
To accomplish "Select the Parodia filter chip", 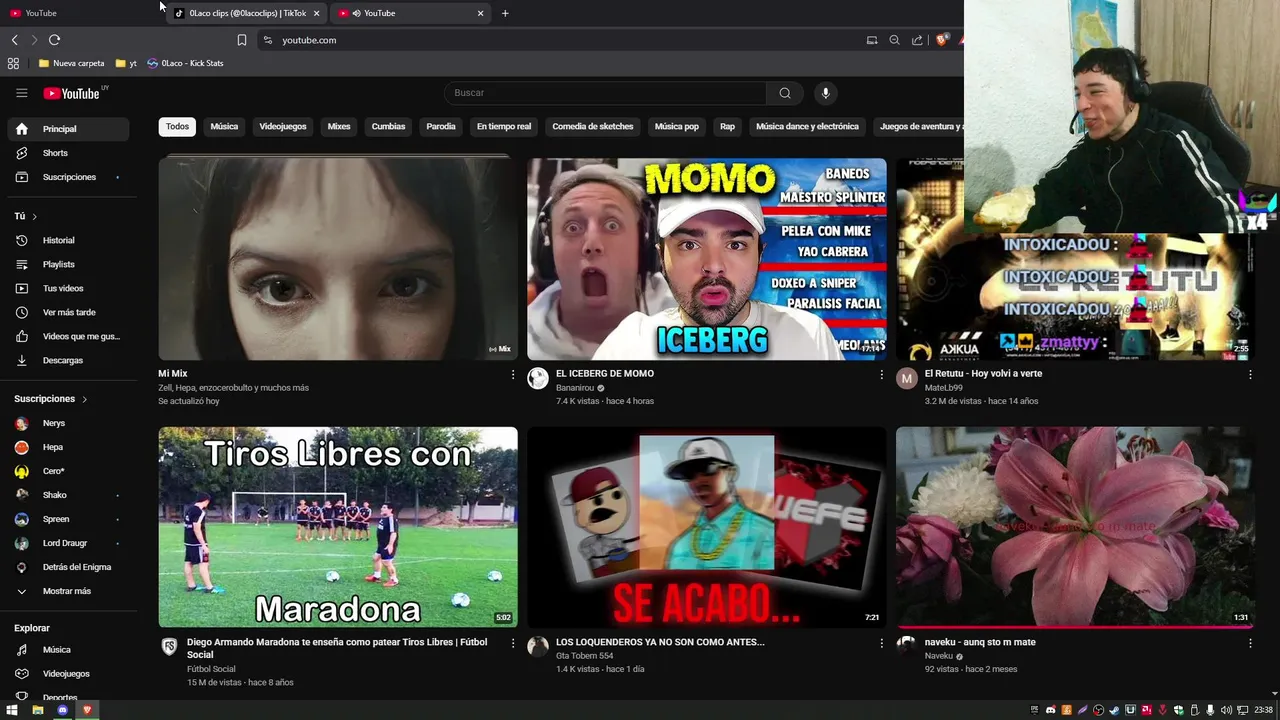I will tap(441, 127).
